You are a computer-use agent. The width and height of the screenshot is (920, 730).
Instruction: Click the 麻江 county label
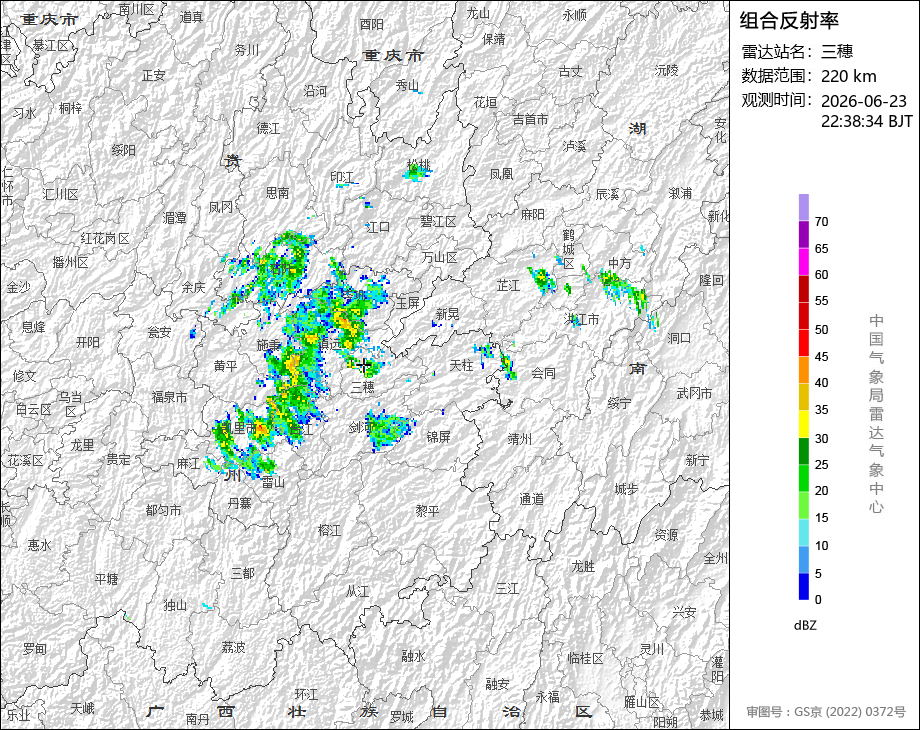coord(188,464)
